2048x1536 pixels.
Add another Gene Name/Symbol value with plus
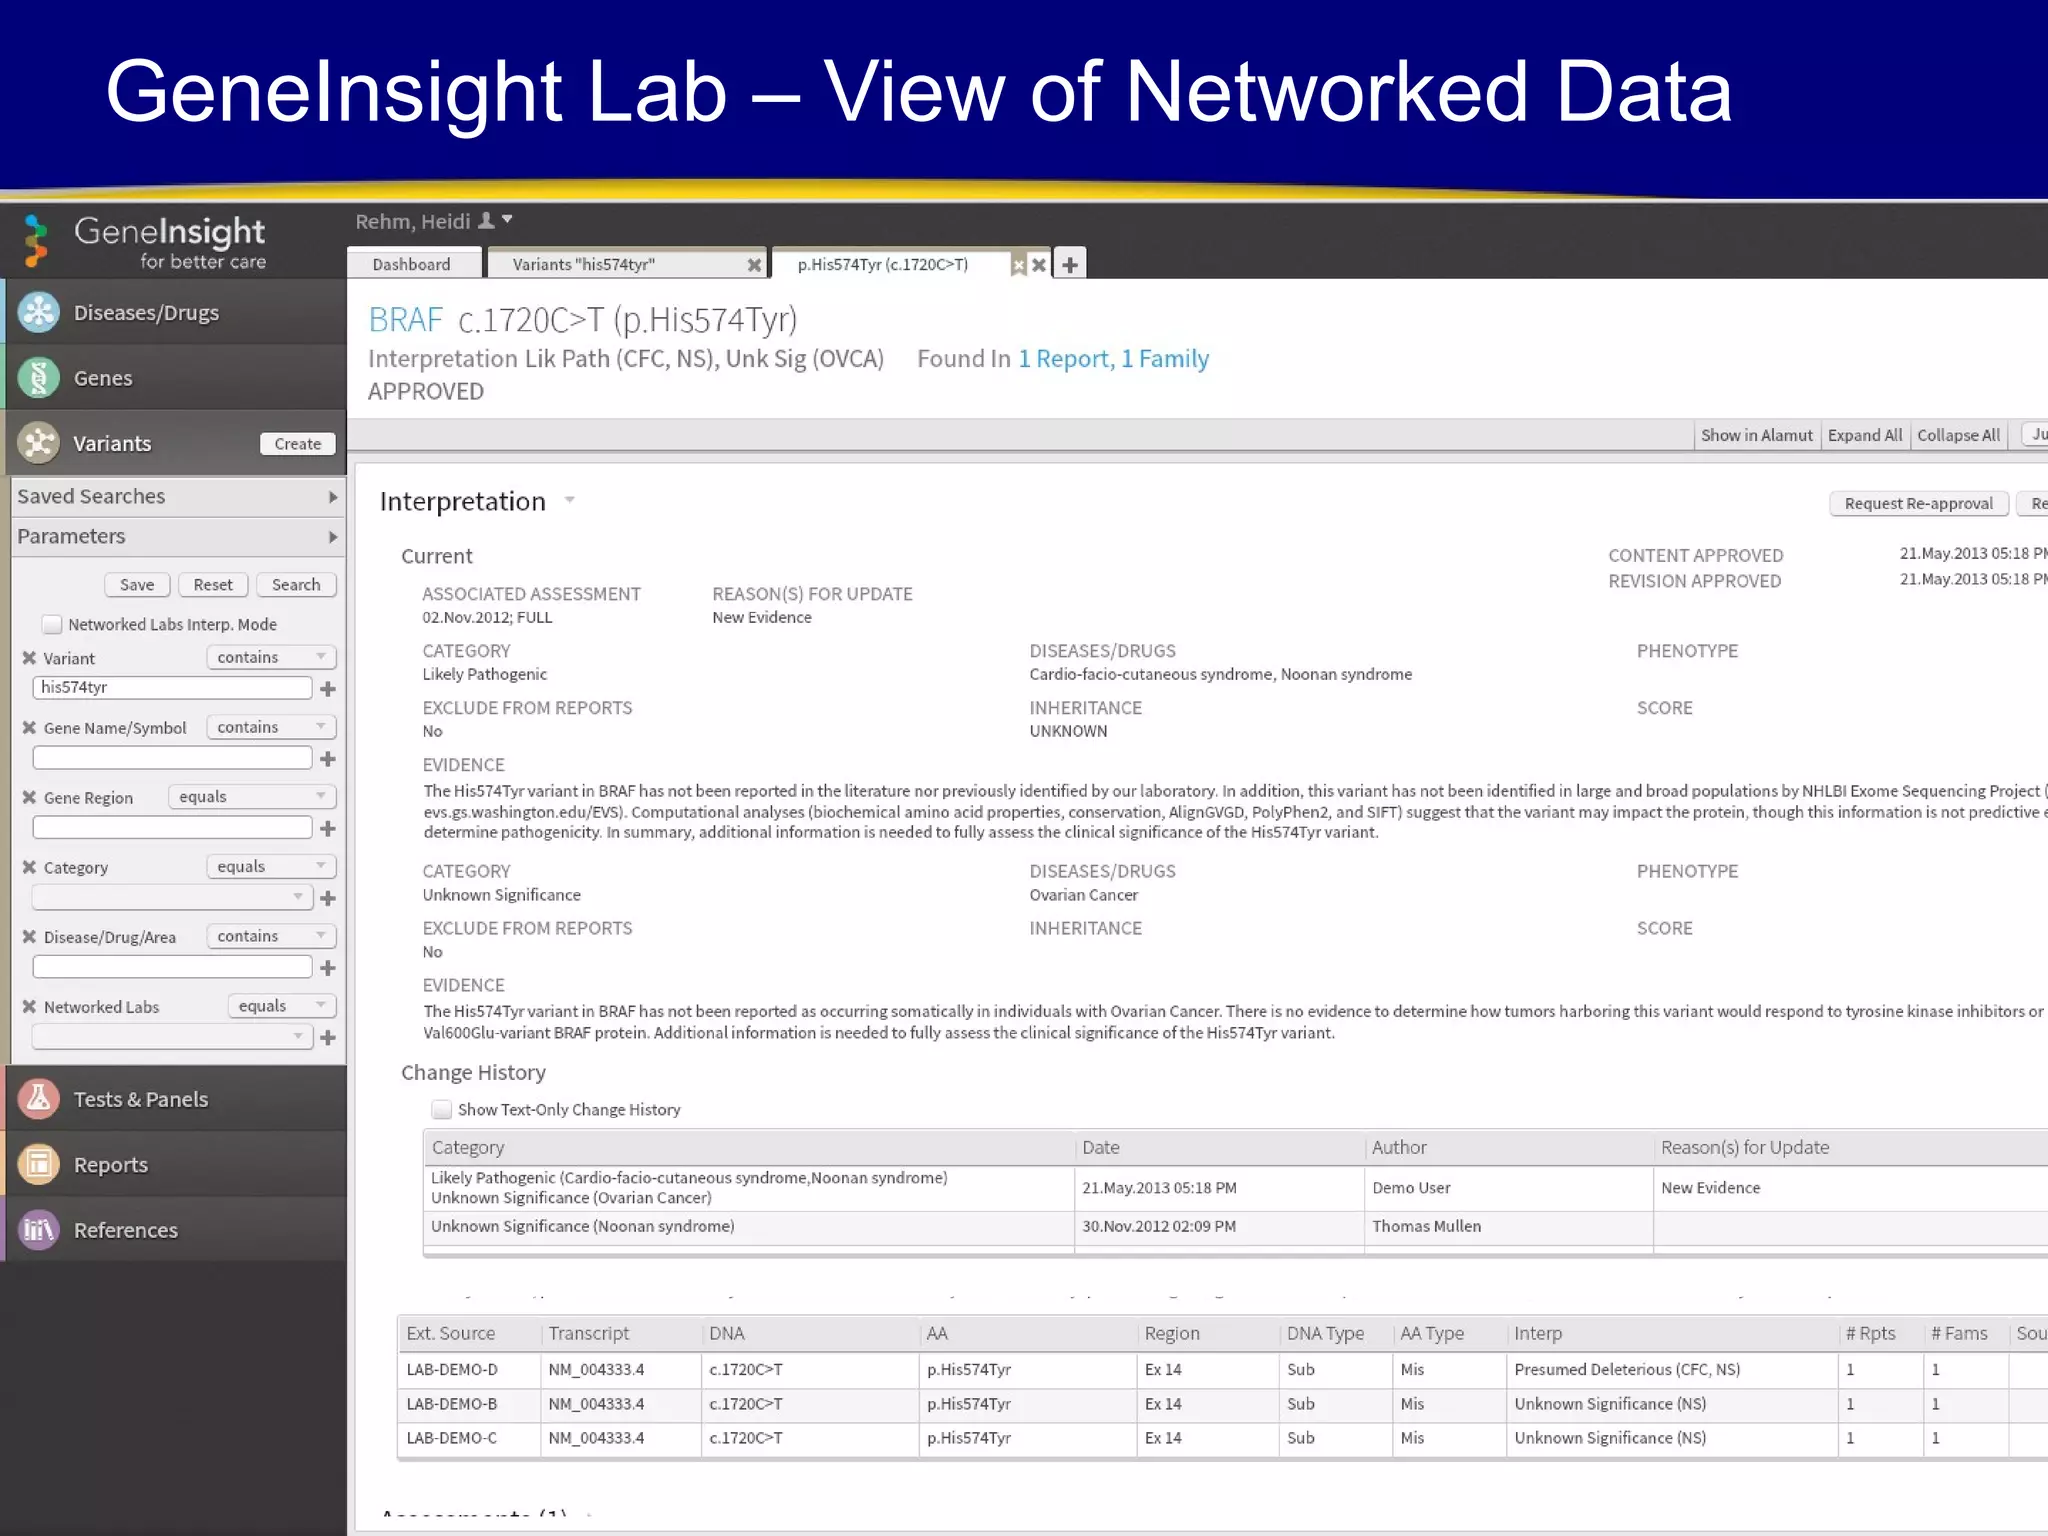click(x=328, y=759)
